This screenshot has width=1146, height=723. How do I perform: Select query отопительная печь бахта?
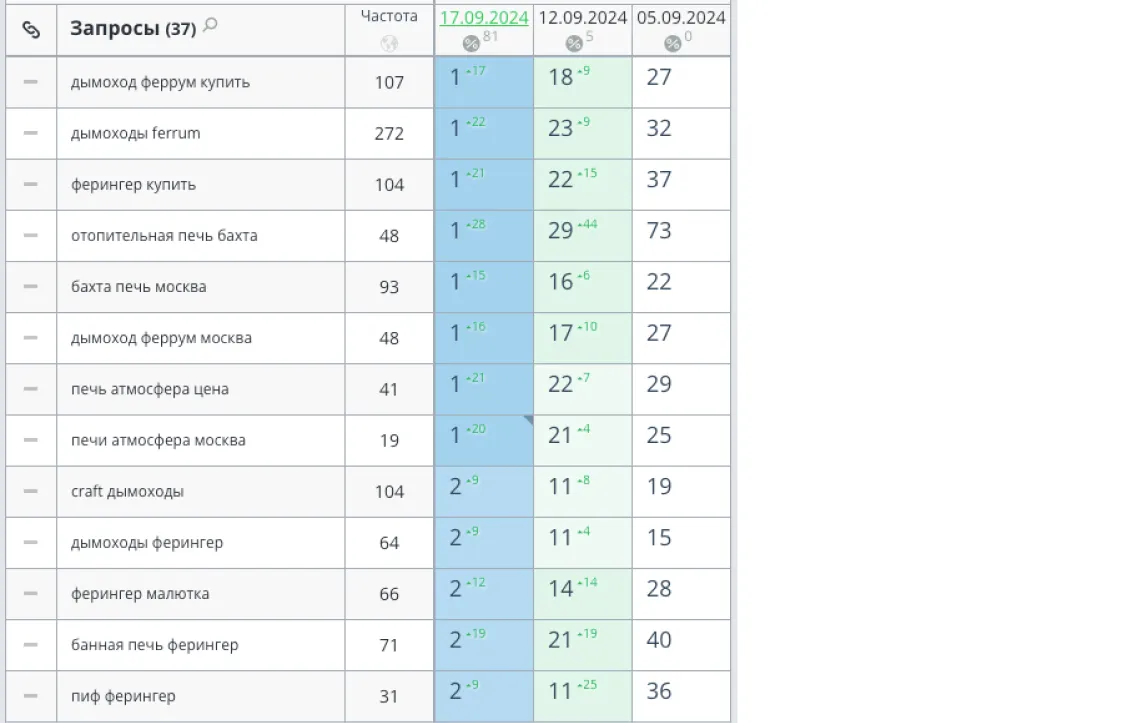click(164, 235)
